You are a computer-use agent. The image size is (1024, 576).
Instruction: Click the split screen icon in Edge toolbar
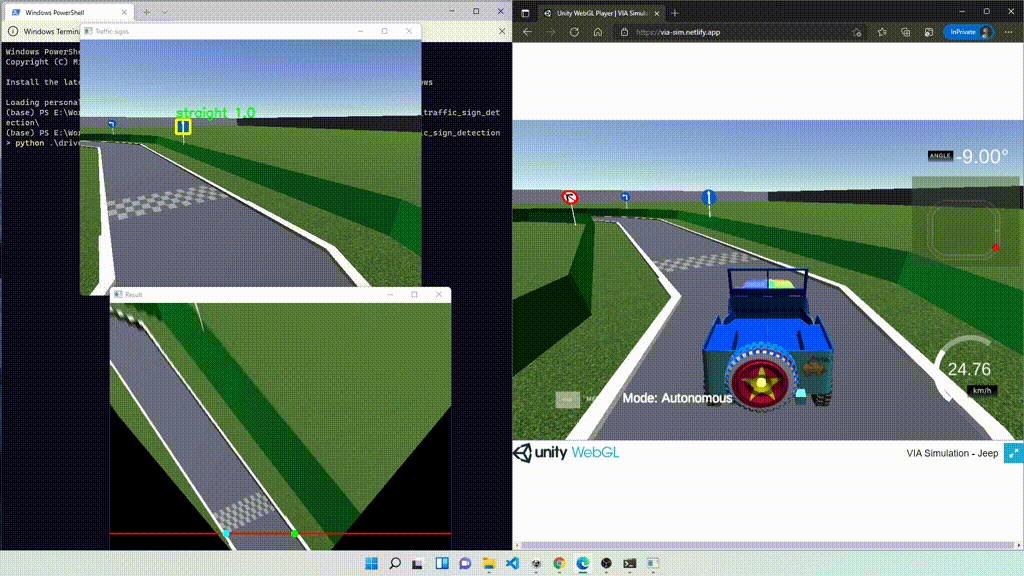pos(929,31)
